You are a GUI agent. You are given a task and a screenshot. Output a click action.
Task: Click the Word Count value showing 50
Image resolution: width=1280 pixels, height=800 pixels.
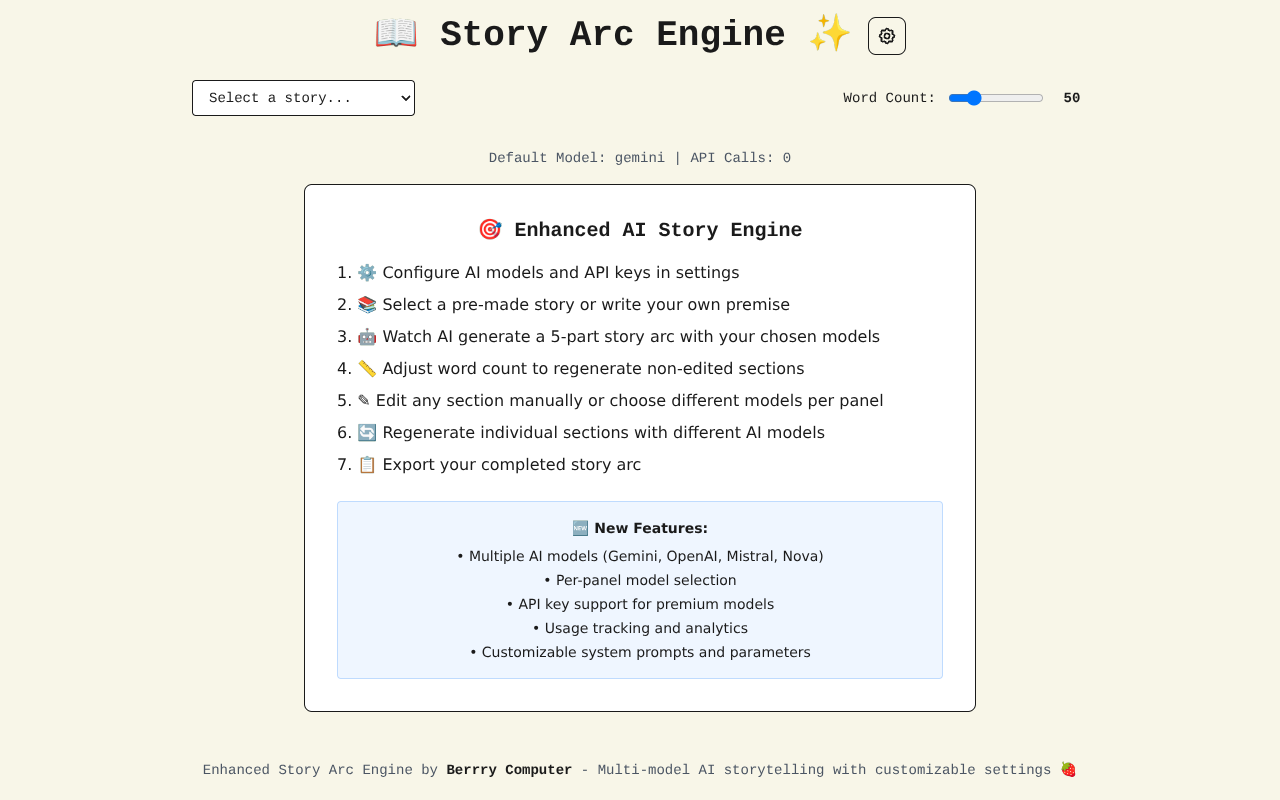click(1072, 96)
